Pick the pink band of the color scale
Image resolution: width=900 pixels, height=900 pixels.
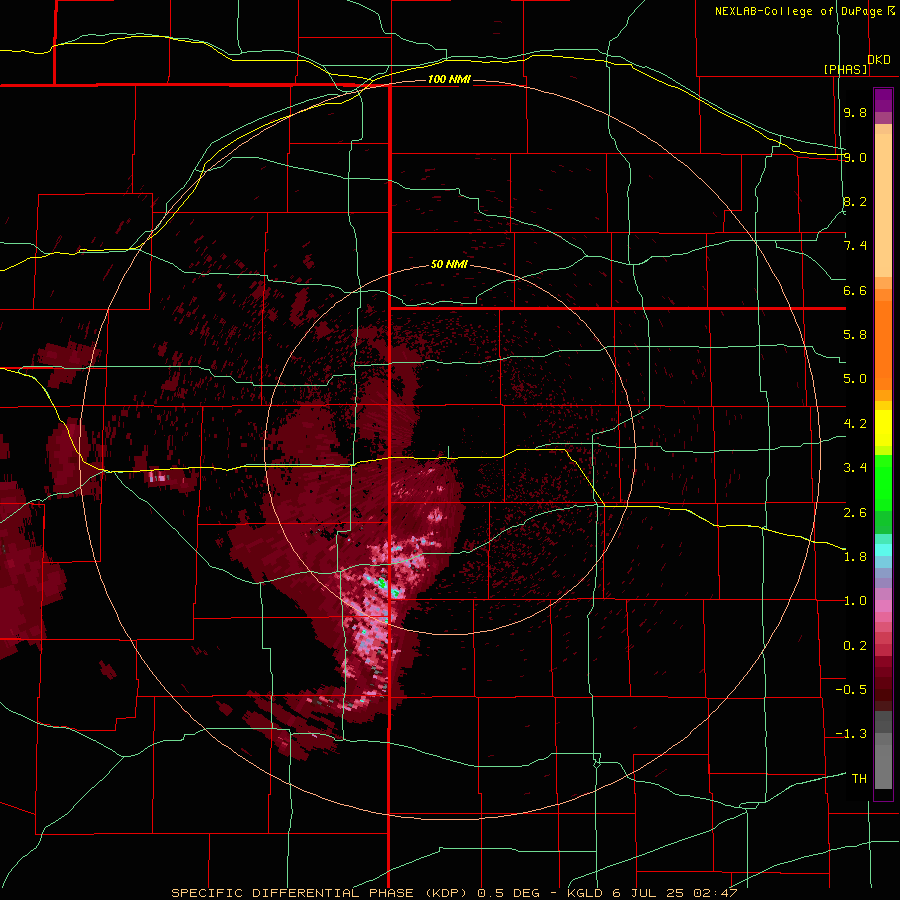point(883,606)
